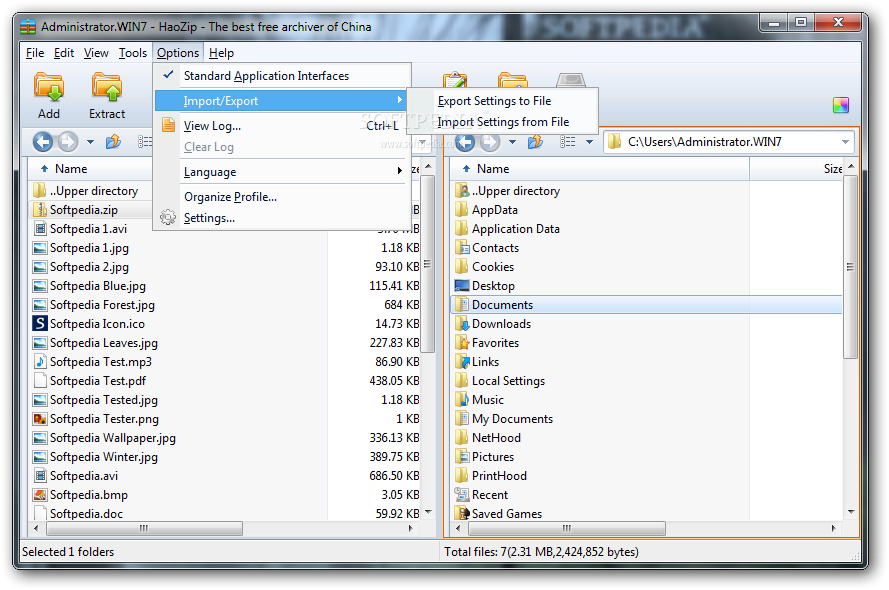The image size is (889, 590).
Task: Click the Contacts folder icon
Action: pos(462,248)
